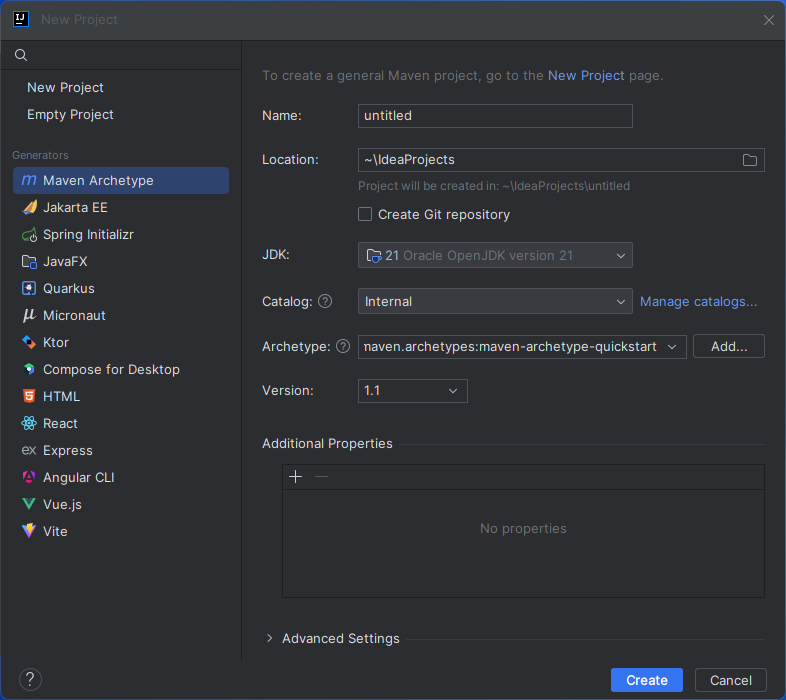Choose the Vue.js generator icon
Viewport: 786px width, 700px height.
pyautogui.click(x=29, y=504)
